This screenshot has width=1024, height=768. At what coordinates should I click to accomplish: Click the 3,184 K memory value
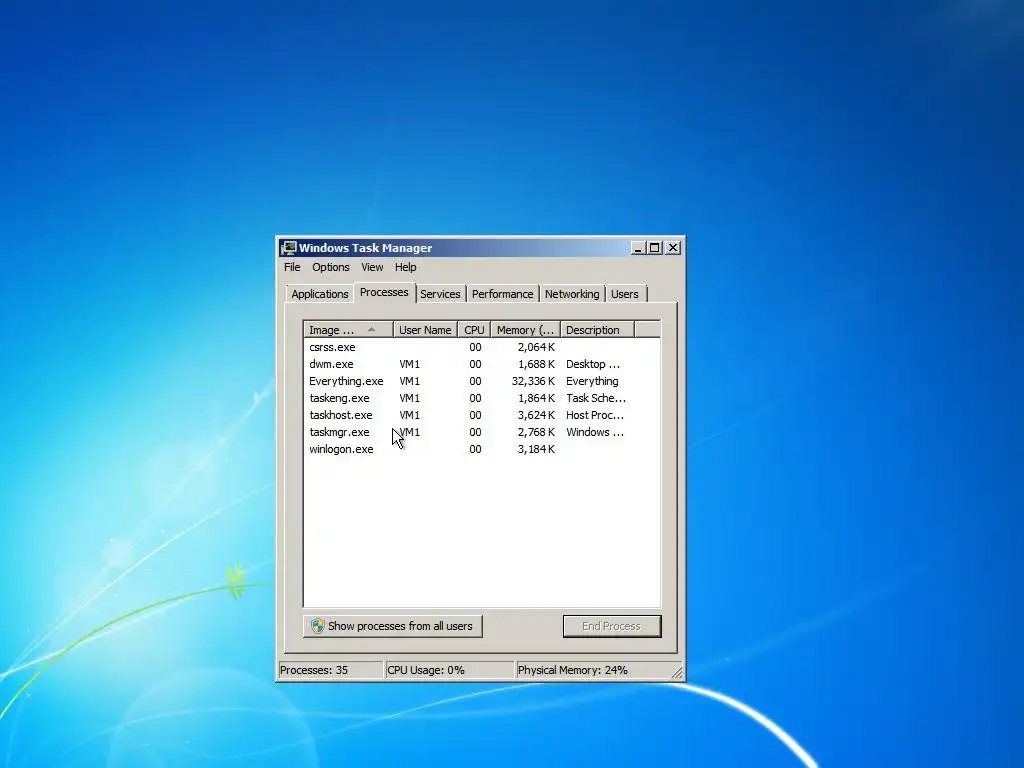[536, 449]
